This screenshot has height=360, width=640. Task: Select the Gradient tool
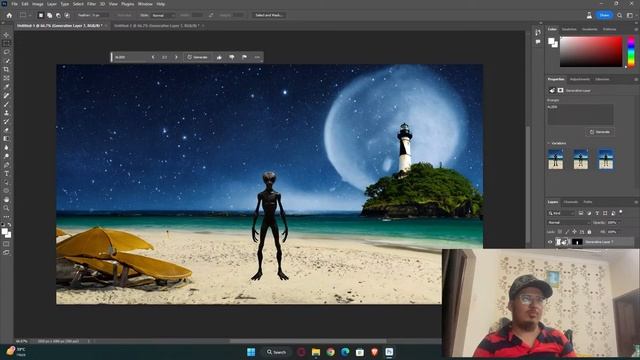(6, 139)
